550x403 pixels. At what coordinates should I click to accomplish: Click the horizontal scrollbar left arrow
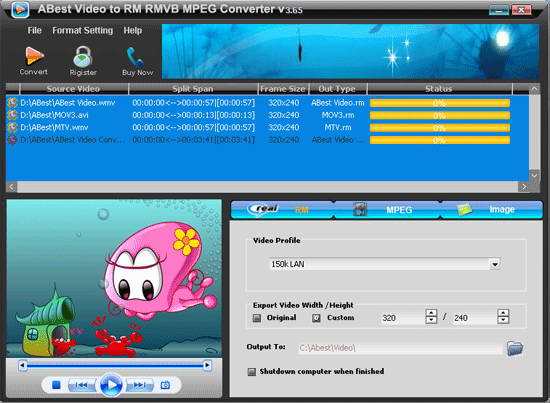click(11, 187)
